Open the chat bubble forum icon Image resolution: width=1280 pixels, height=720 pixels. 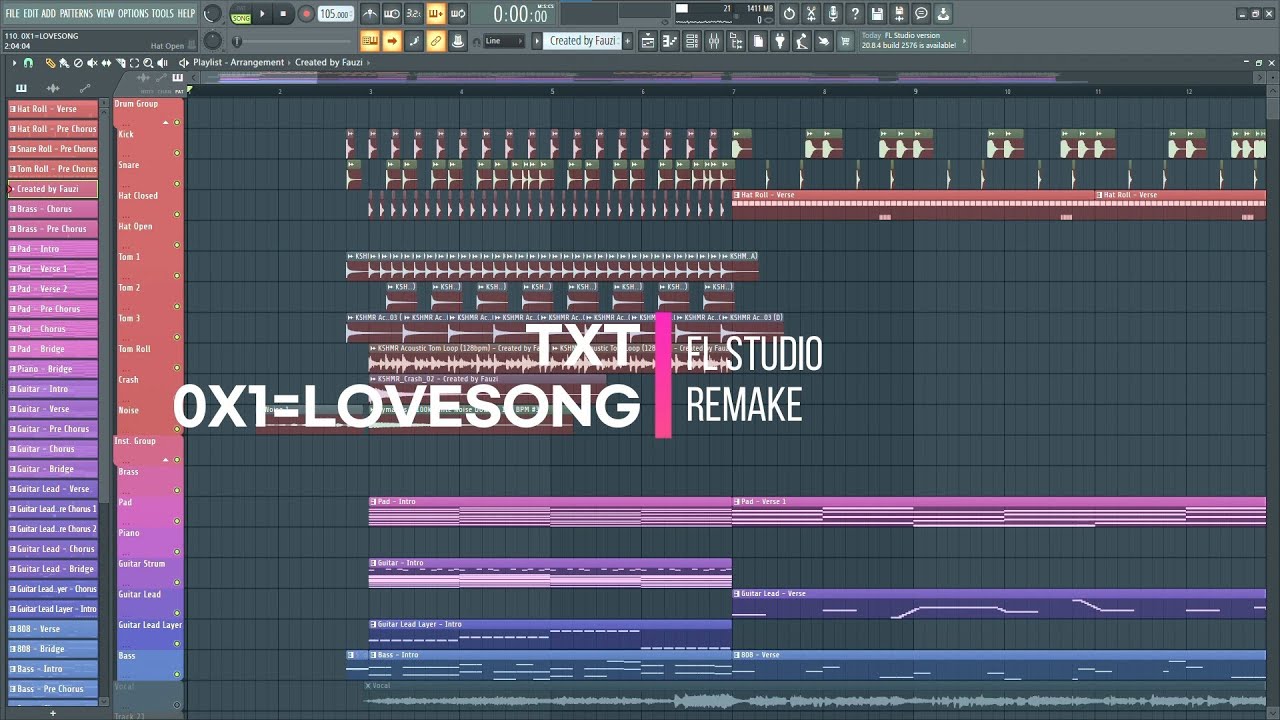921,14
